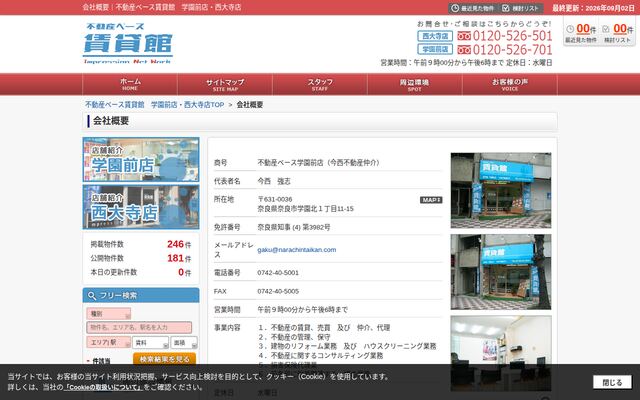Open 店舗紹介 学園前店 banner
Viewport: 640px width, 400px height.
click(141, 160)
